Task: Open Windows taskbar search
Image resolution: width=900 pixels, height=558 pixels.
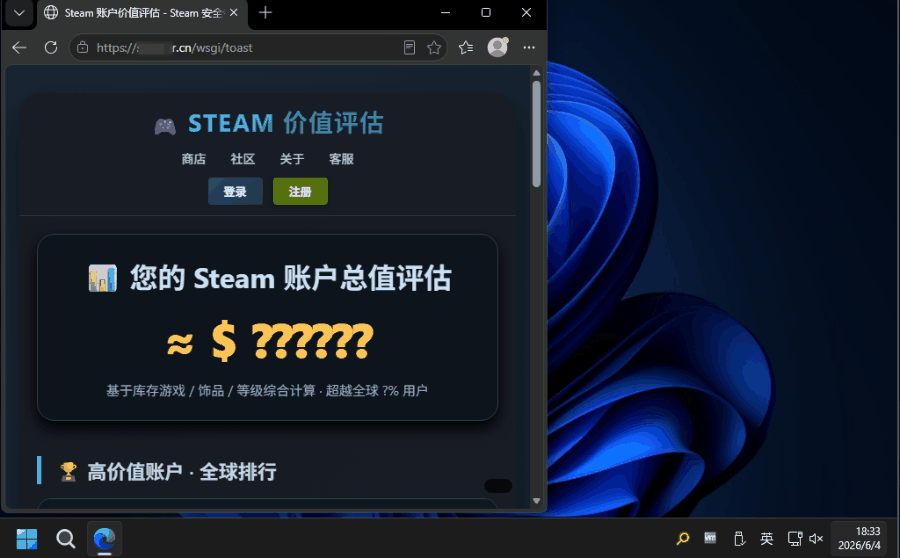Action: (x=65, y=539)
